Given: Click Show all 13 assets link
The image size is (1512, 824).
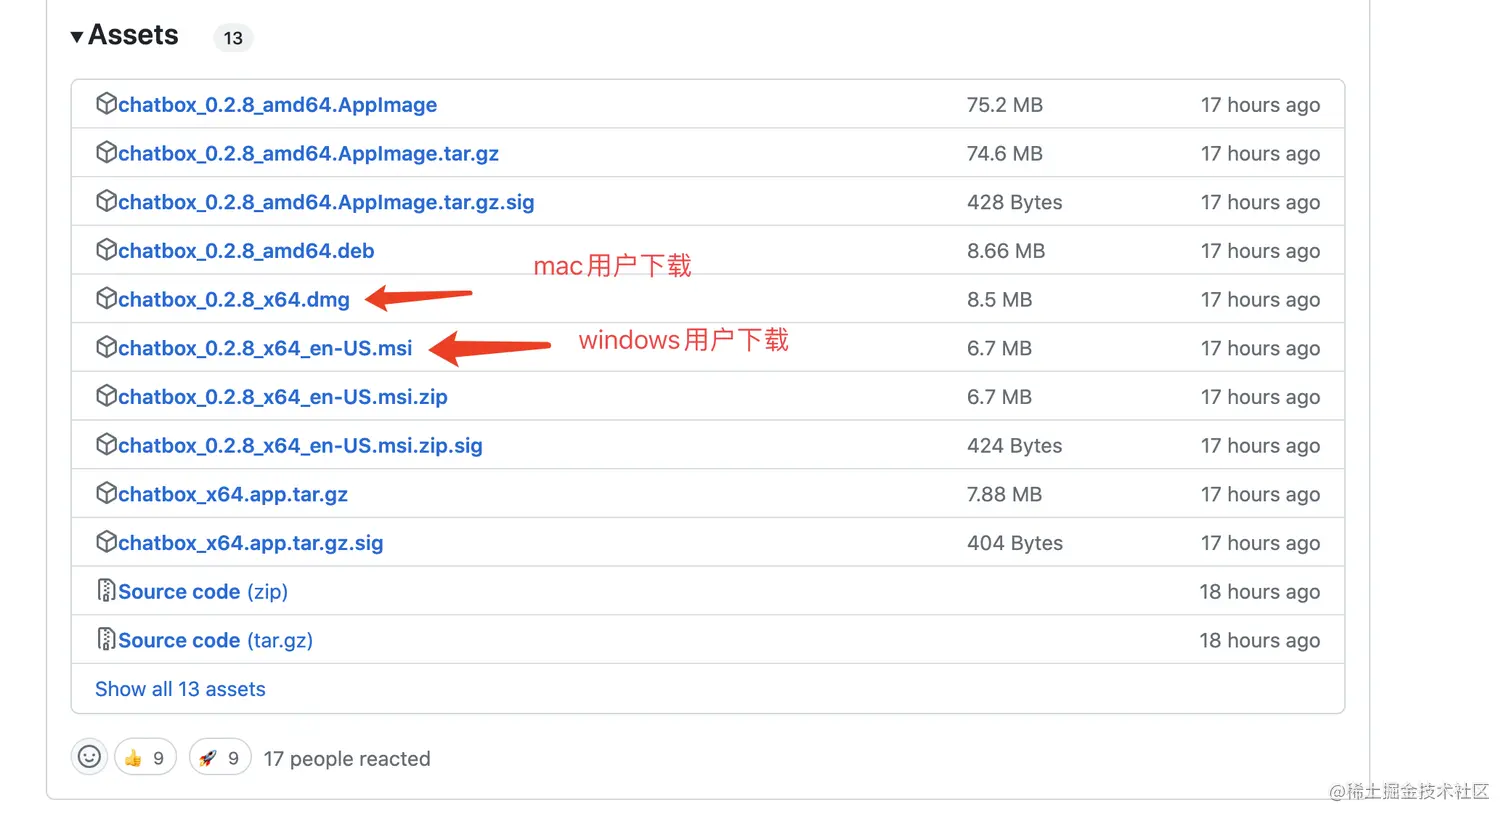Looking at the screenshot, I should (180, 689).
